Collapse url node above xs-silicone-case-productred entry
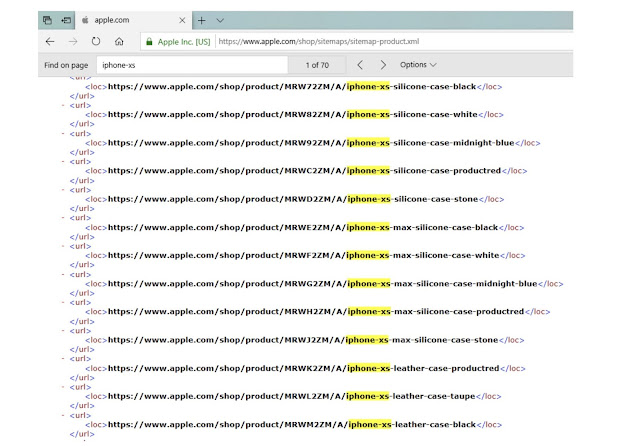 (x=63, y=162)
